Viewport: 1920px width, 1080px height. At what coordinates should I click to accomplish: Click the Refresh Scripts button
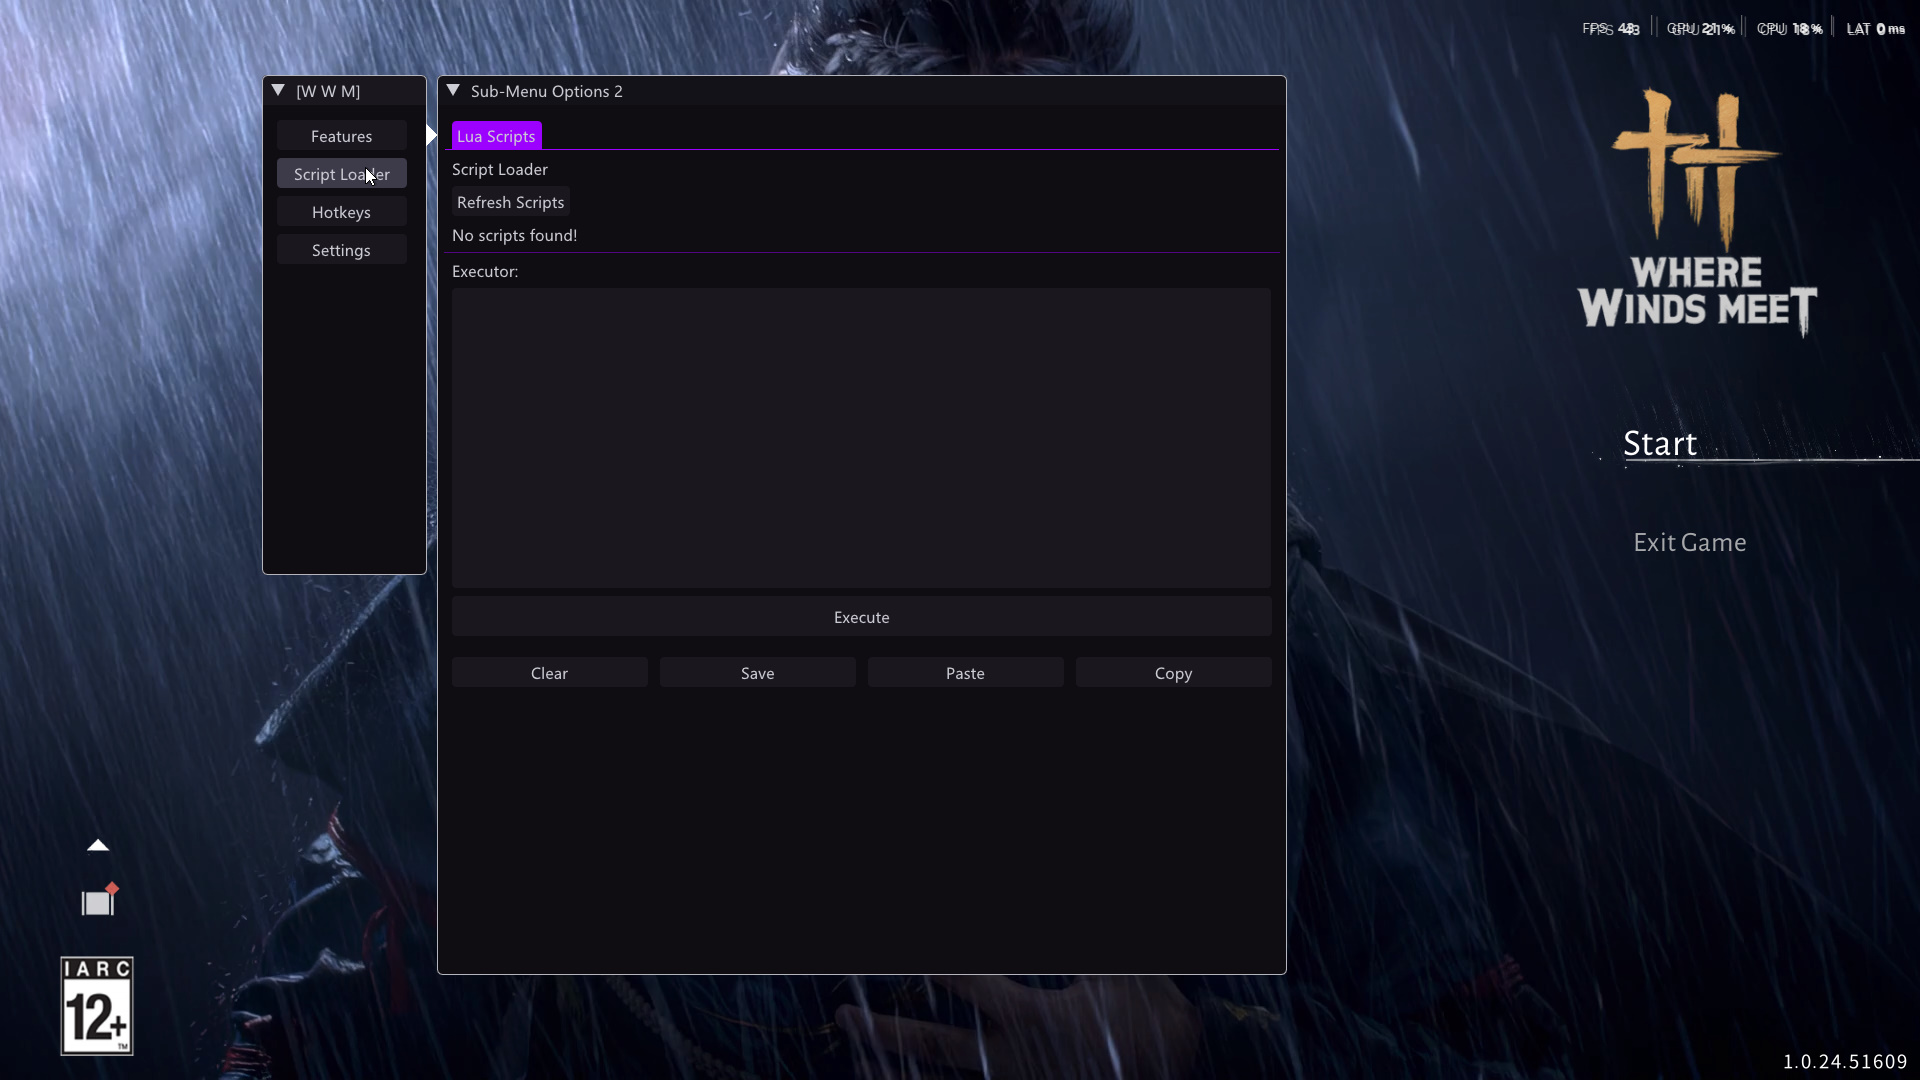coord(511,202)
